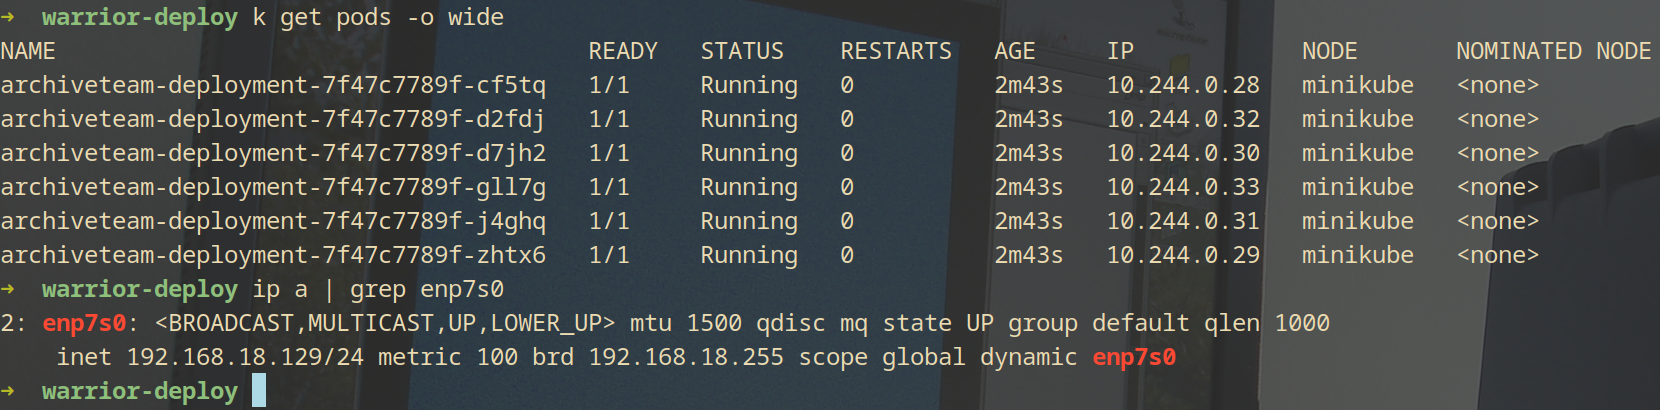Click the IP address 10.244.0.28
The height and width of the screenshot is (410, 1660).
(1182, 85)
